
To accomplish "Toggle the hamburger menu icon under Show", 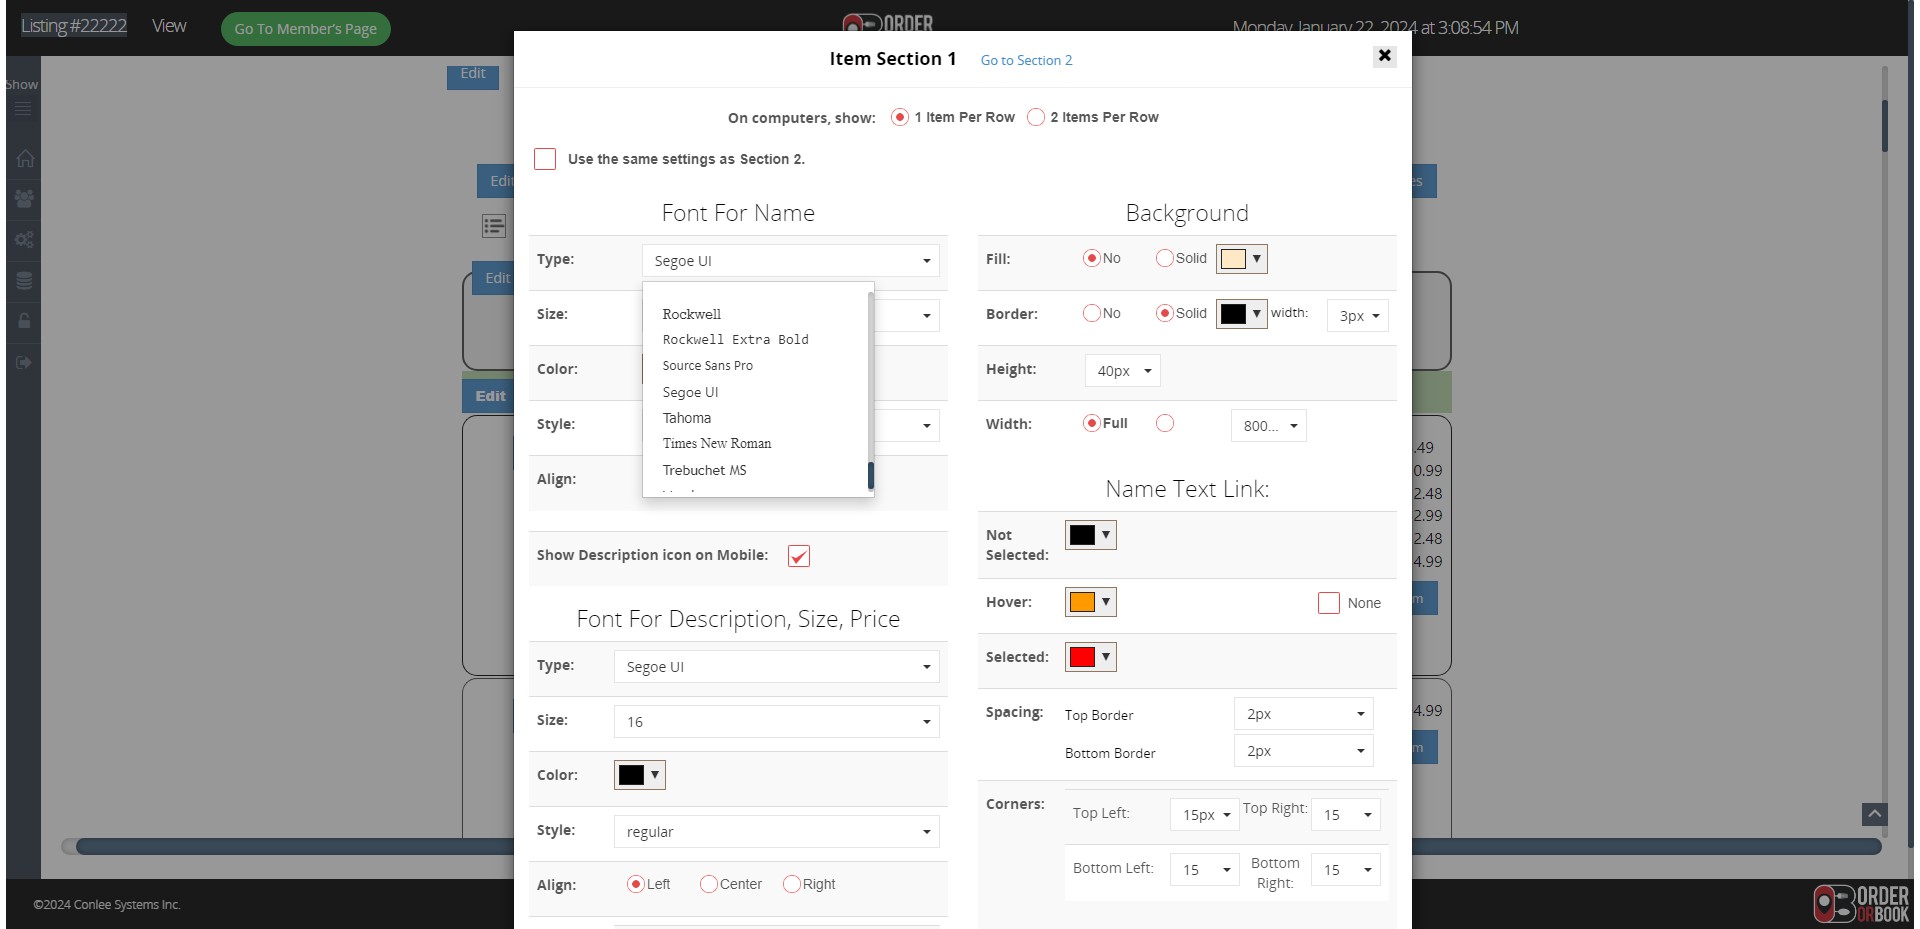I will point(23,108).
